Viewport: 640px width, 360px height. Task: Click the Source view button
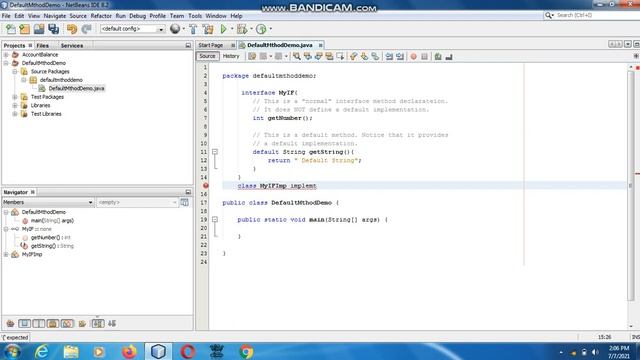207,56
